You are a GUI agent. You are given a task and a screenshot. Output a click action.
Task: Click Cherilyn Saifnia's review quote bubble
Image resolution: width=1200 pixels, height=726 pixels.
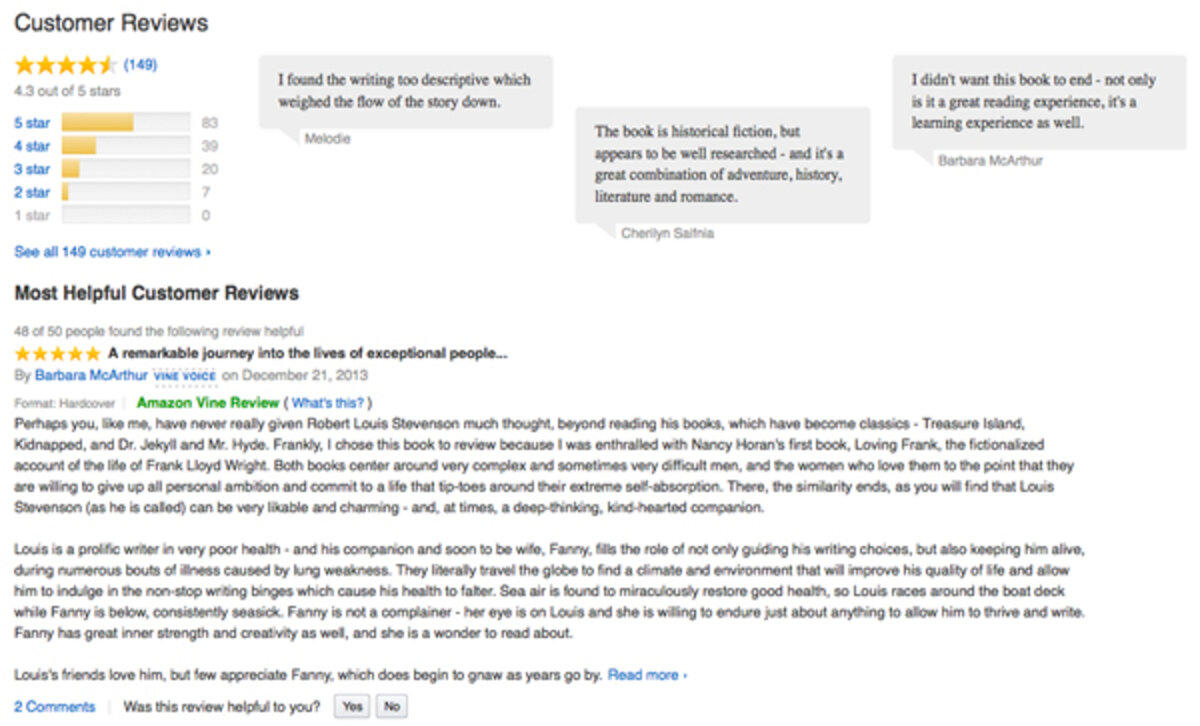[721, 164]
